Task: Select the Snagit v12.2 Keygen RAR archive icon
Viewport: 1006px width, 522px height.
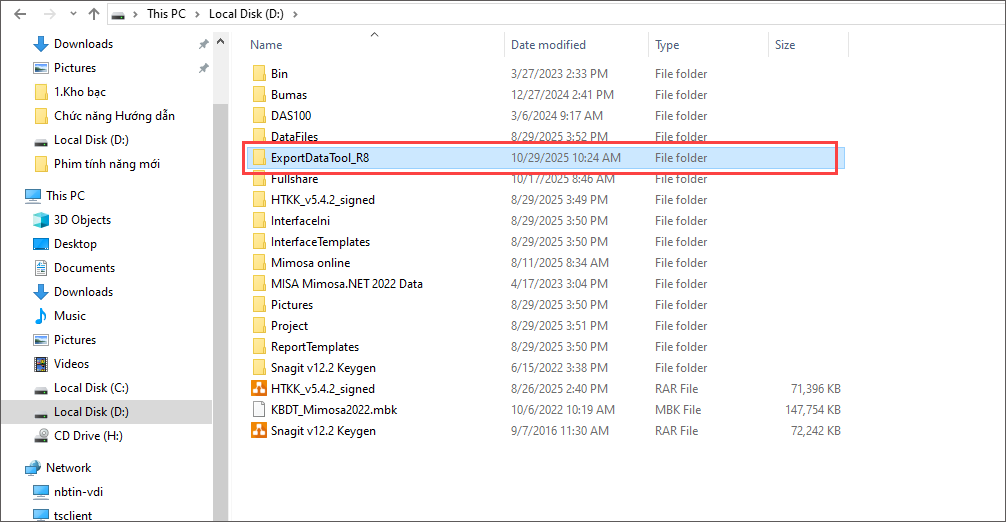Action: click(258, 431)
